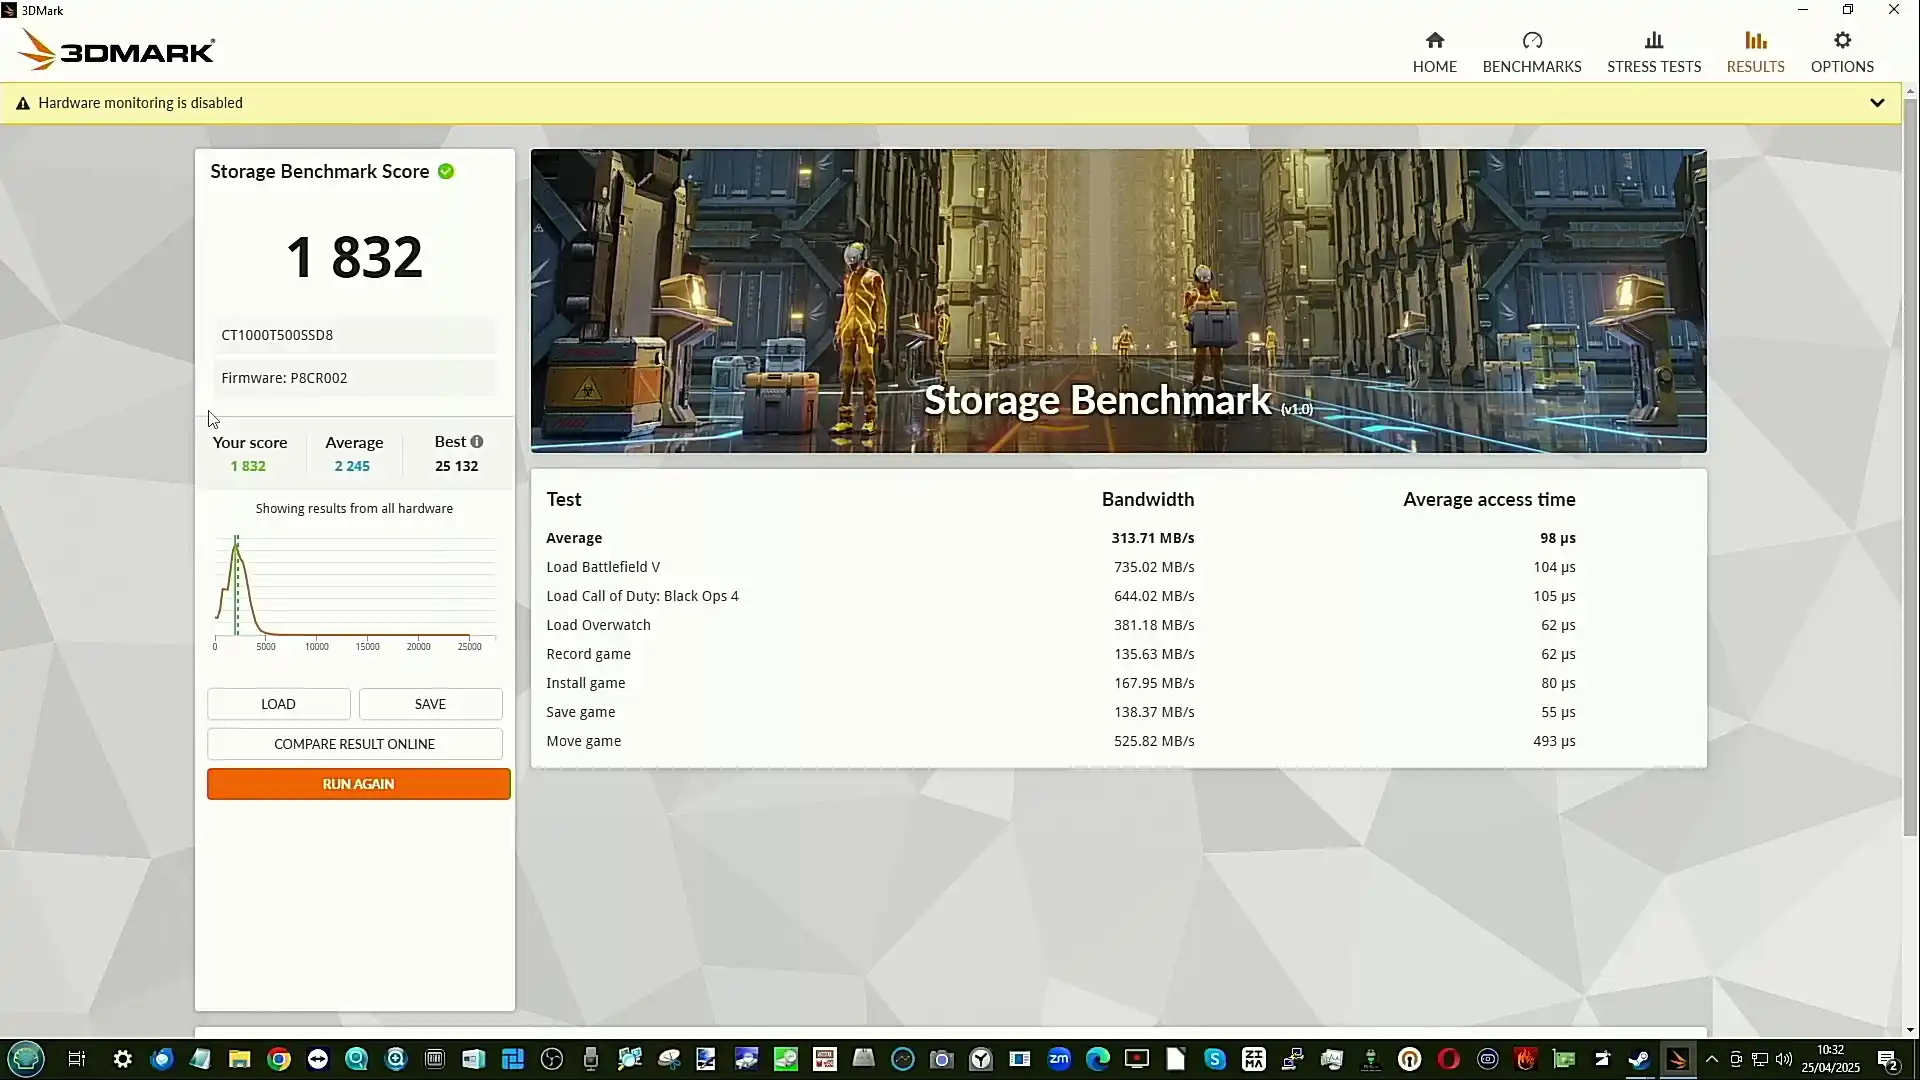This screenshot has height=1080, width=1920.
Task: Click the Load Overwatch row label
Action: point(598,625)
